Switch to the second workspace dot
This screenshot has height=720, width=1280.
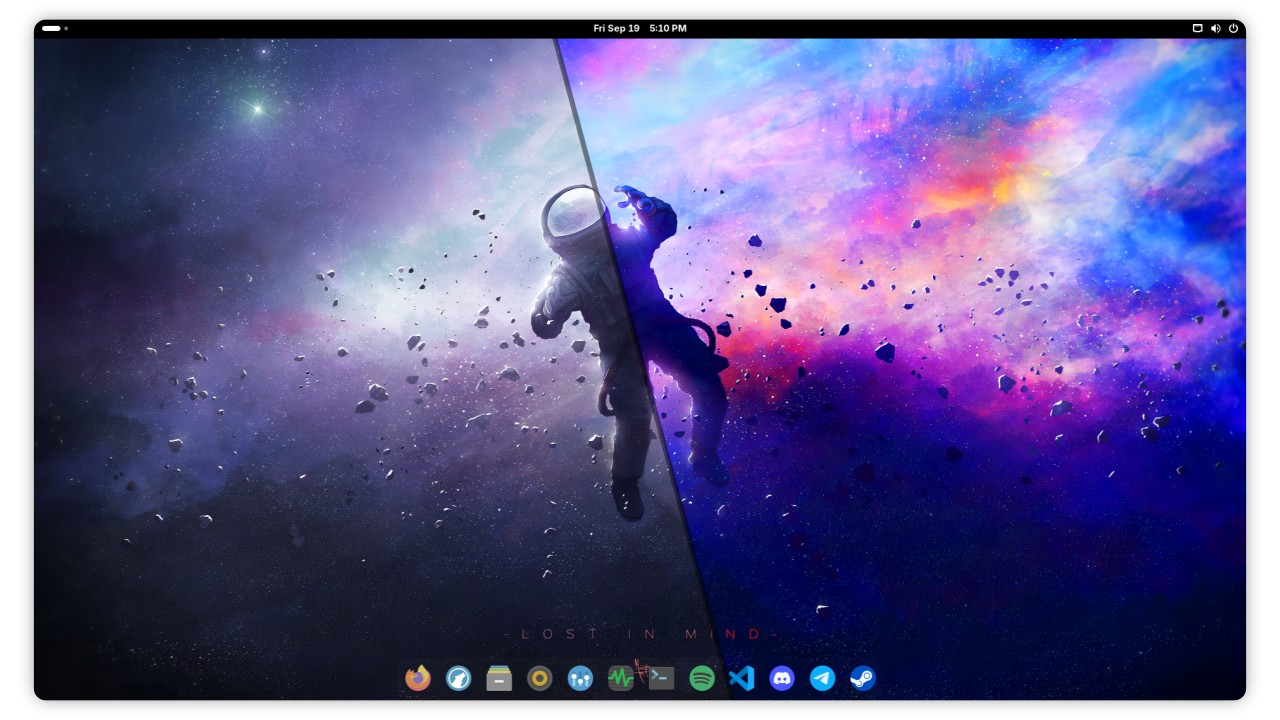(66, 28)
